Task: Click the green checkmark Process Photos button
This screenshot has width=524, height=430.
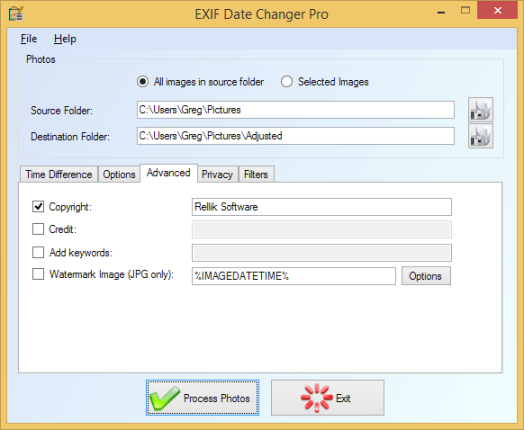Action: (203, 398)
